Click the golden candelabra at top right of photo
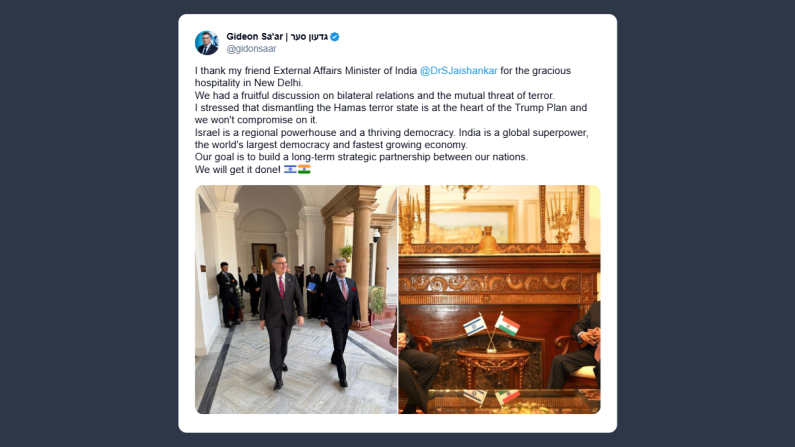The width and height of the screenshot is (795, 447). pos(562,221)
